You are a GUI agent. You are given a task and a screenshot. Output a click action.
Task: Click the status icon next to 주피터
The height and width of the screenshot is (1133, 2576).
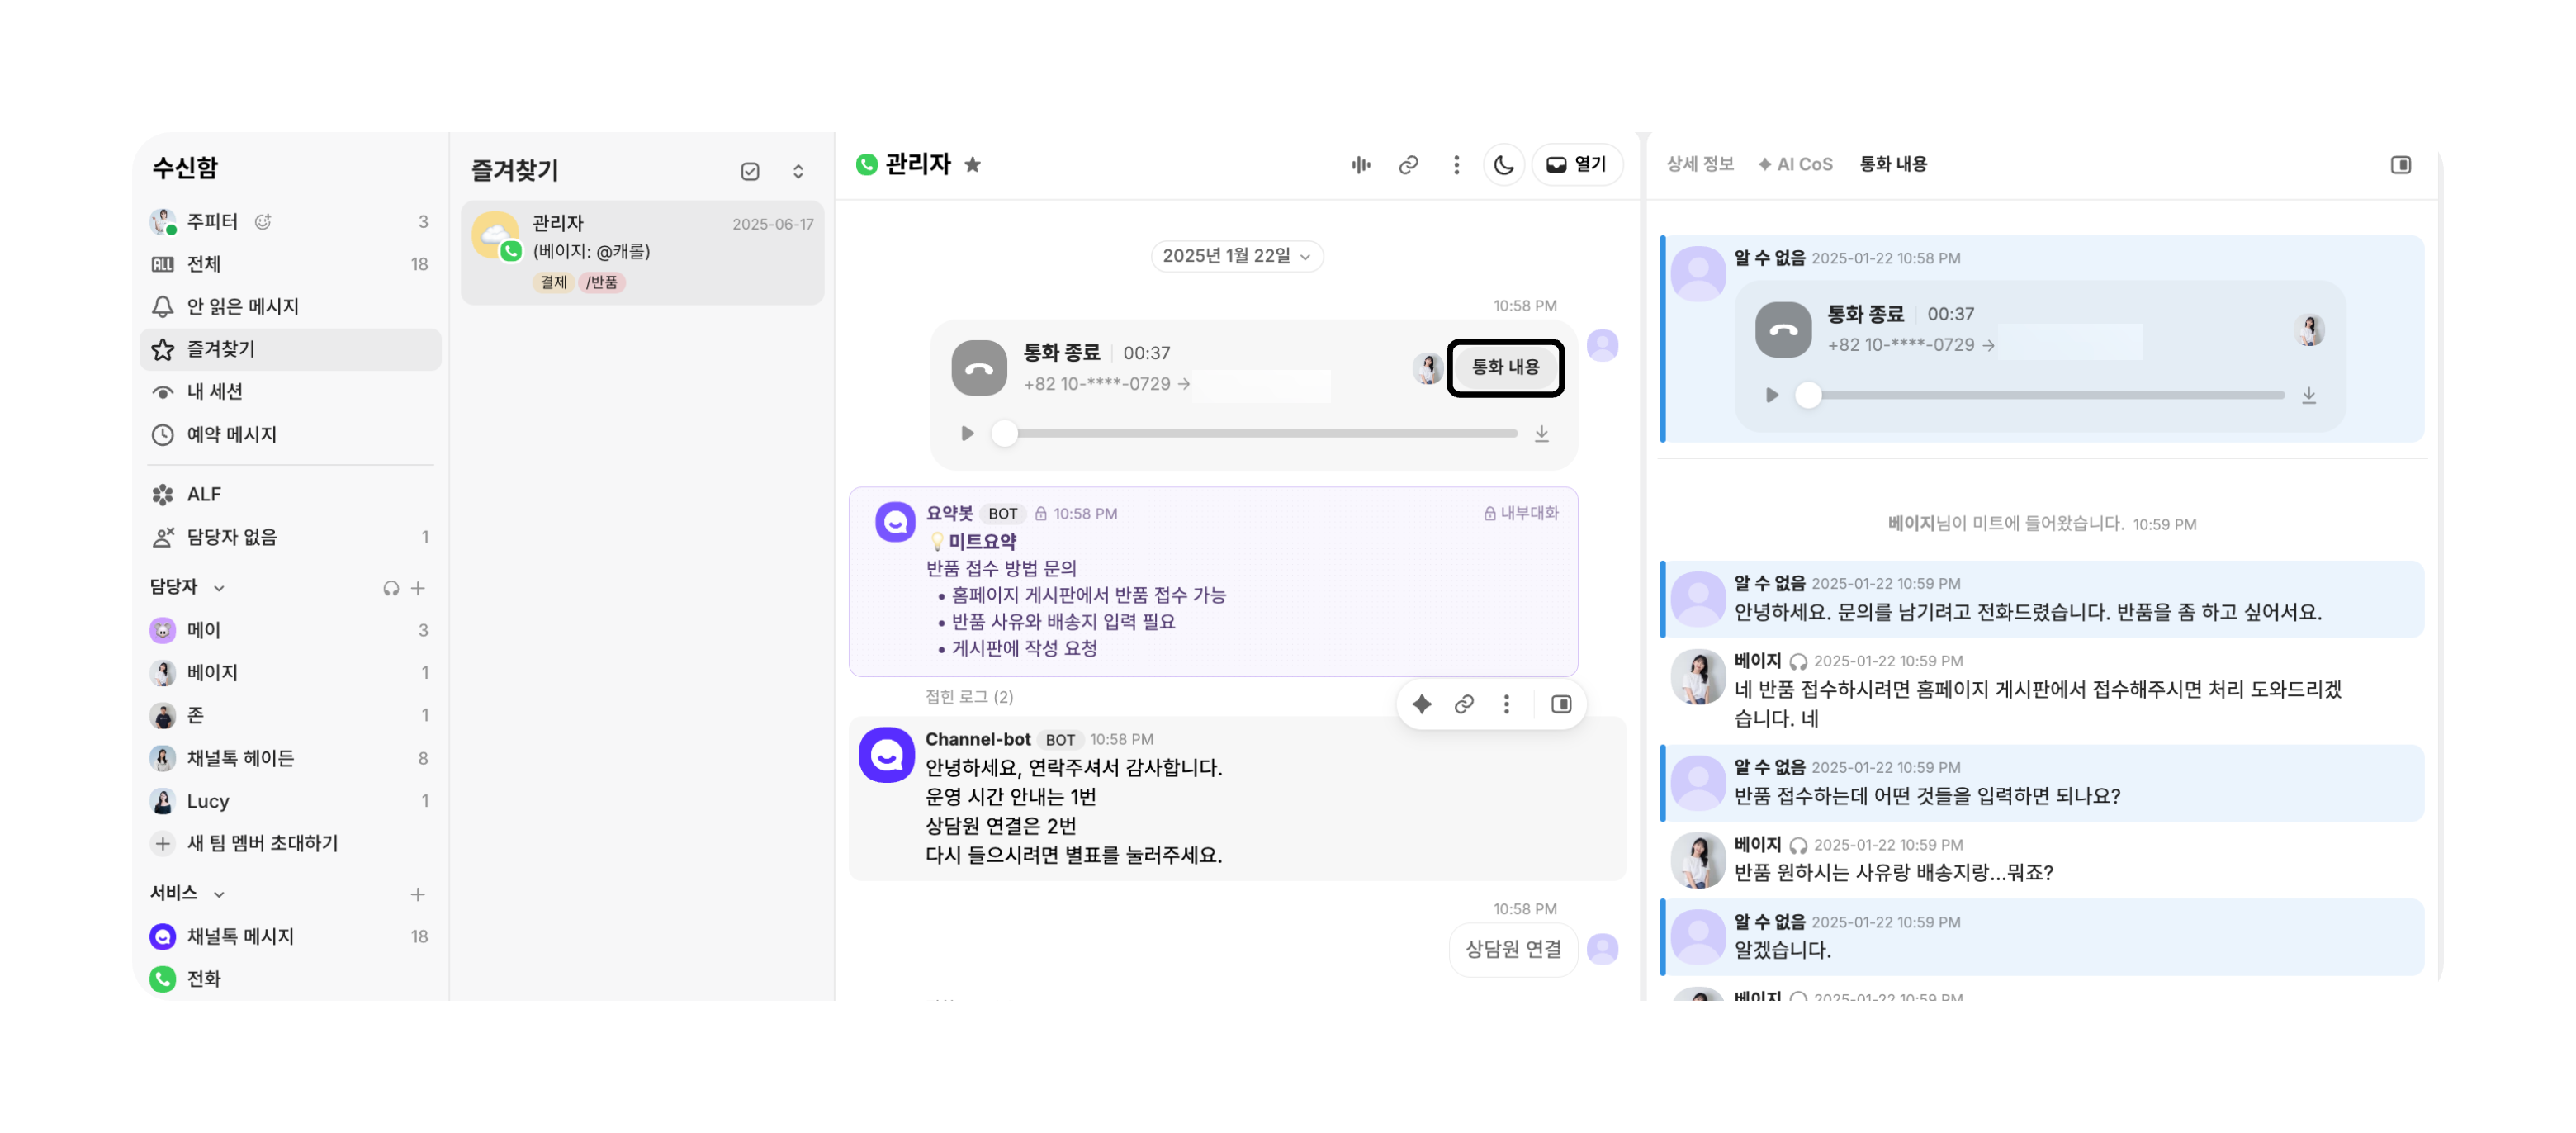(263, 221)
